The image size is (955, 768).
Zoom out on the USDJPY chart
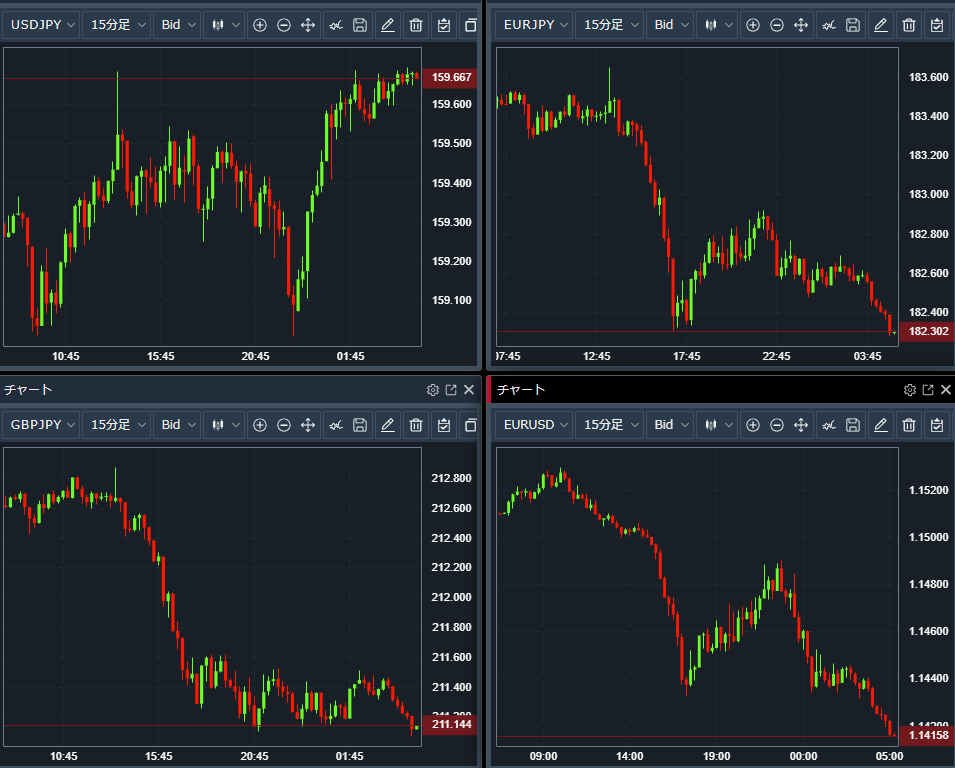click(284, 25)
